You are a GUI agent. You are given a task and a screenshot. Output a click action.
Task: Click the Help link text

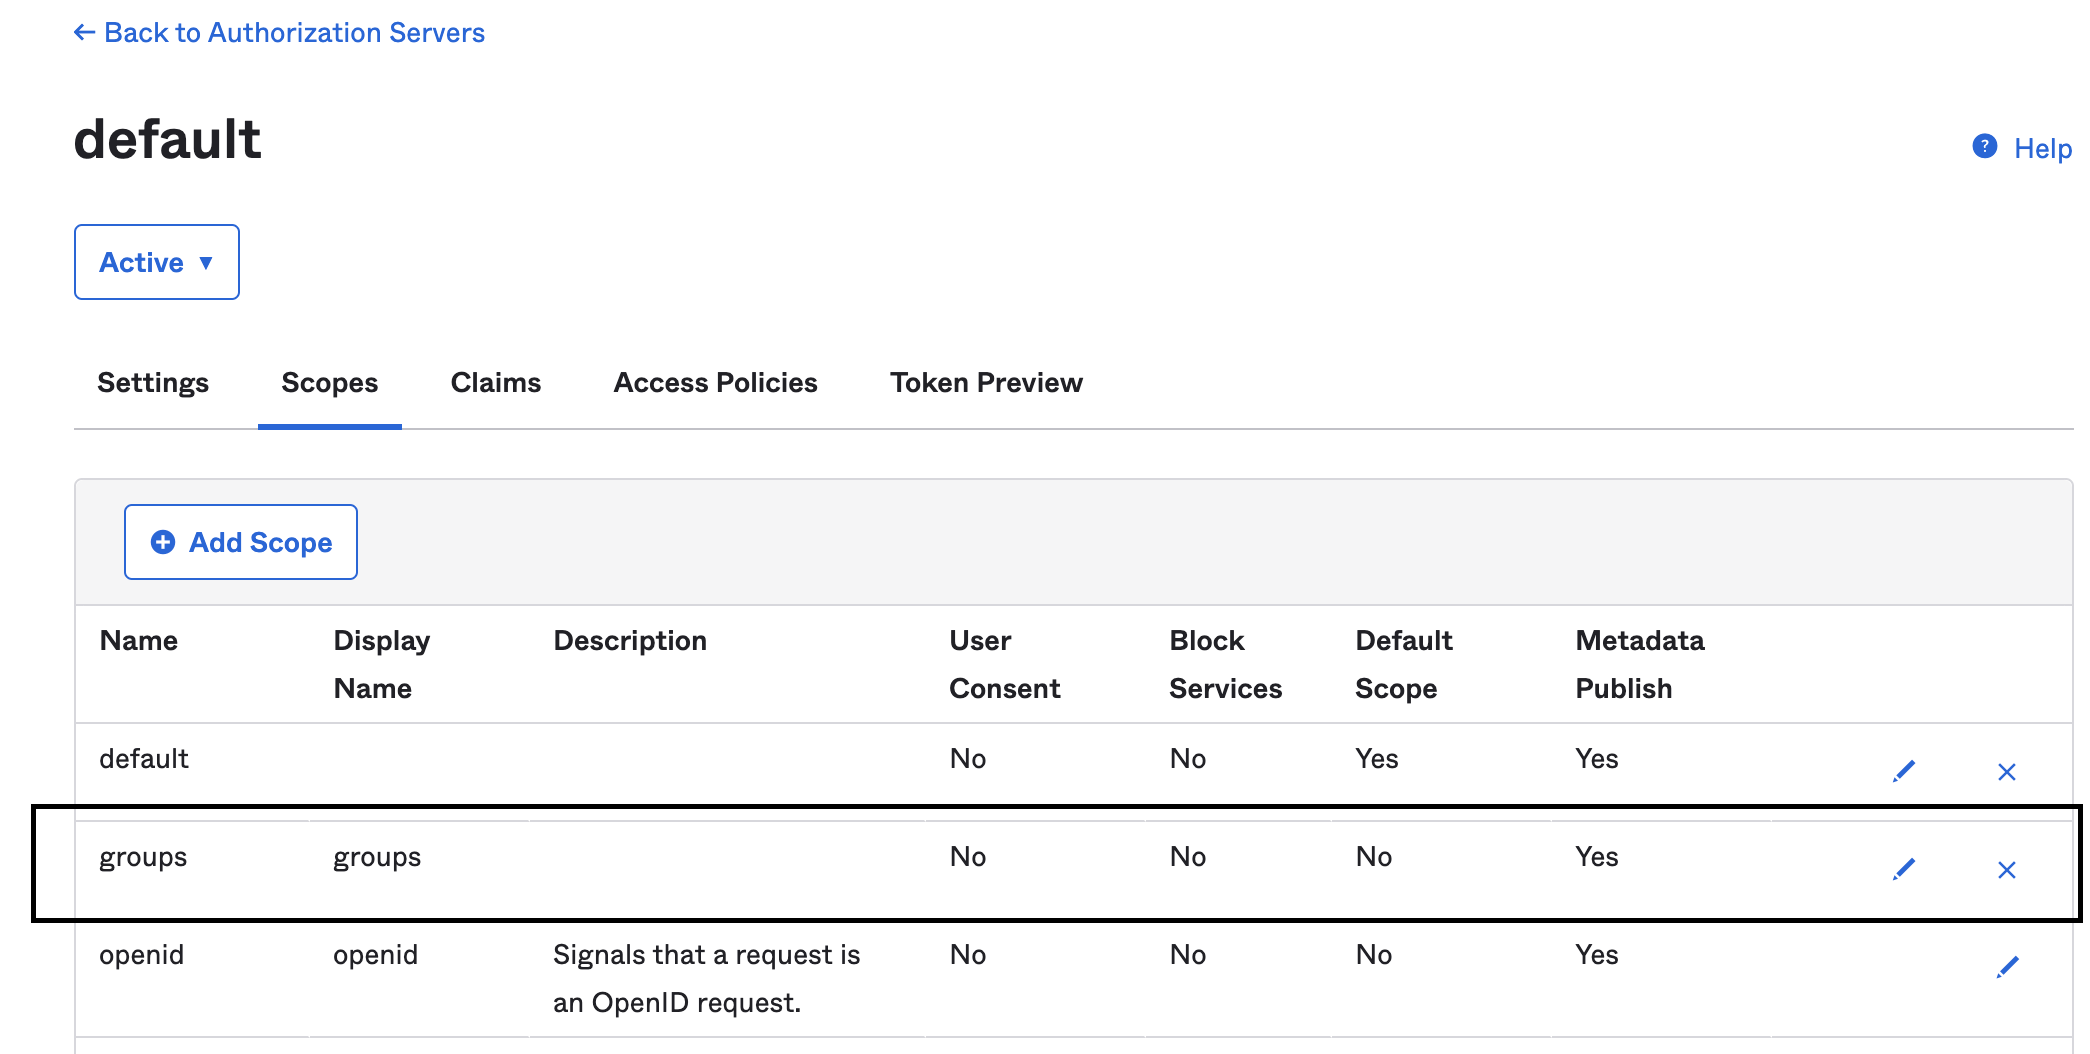tap(2042, 149)
